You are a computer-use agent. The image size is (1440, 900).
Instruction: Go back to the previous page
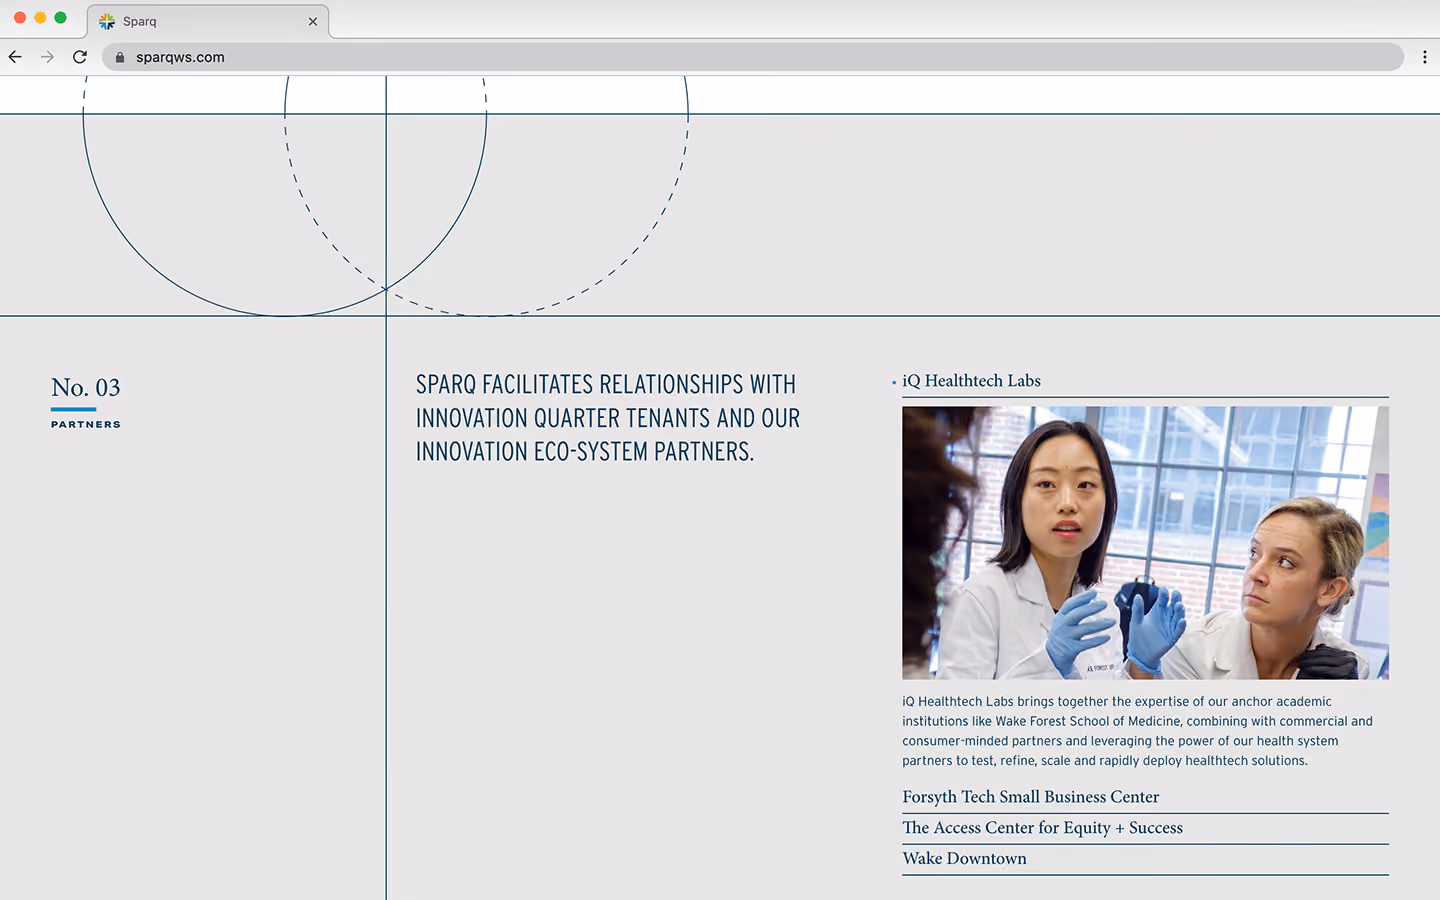15,57
